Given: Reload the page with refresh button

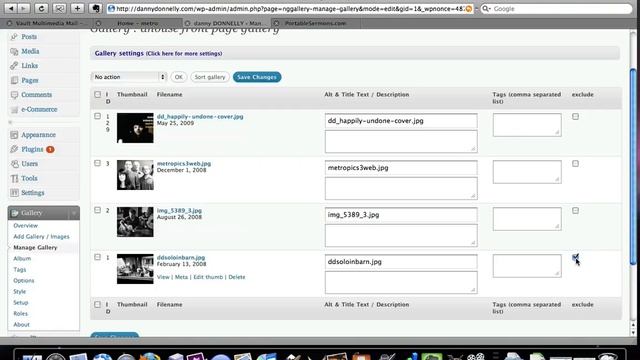Looking at the screenshot, I should coord(41,8).
